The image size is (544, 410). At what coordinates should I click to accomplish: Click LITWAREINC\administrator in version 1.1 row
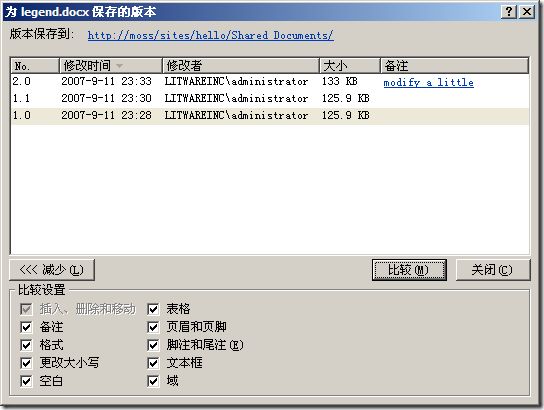236,99
